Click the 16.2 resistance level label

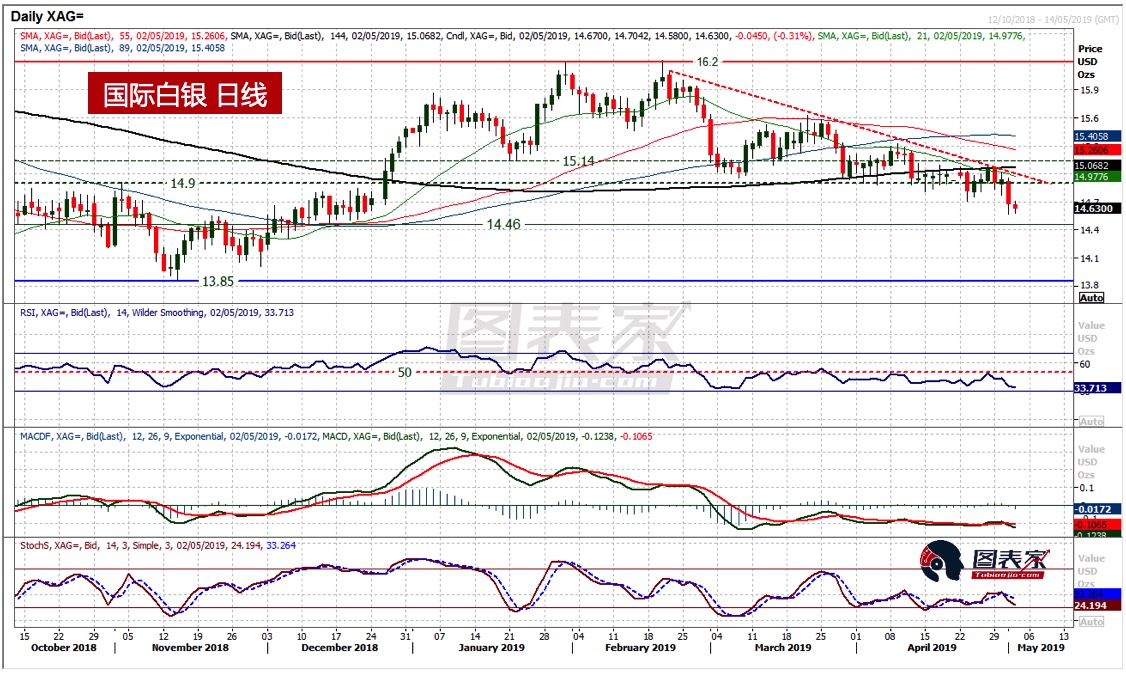click(707, 62)
